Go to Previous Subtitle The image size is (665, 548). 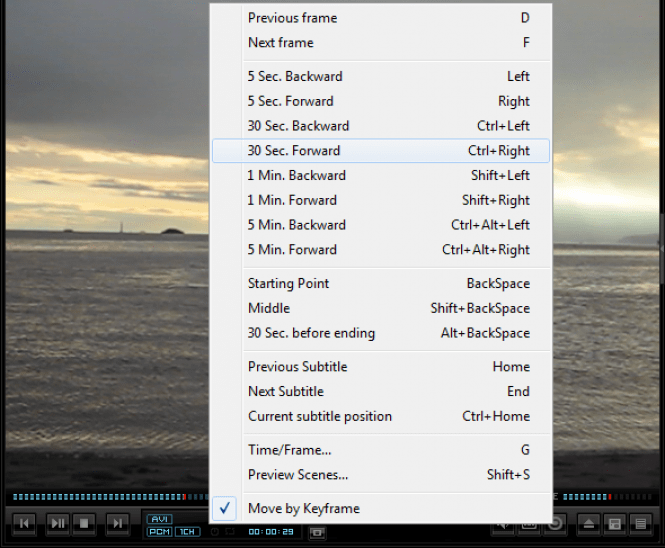point(381,366)
